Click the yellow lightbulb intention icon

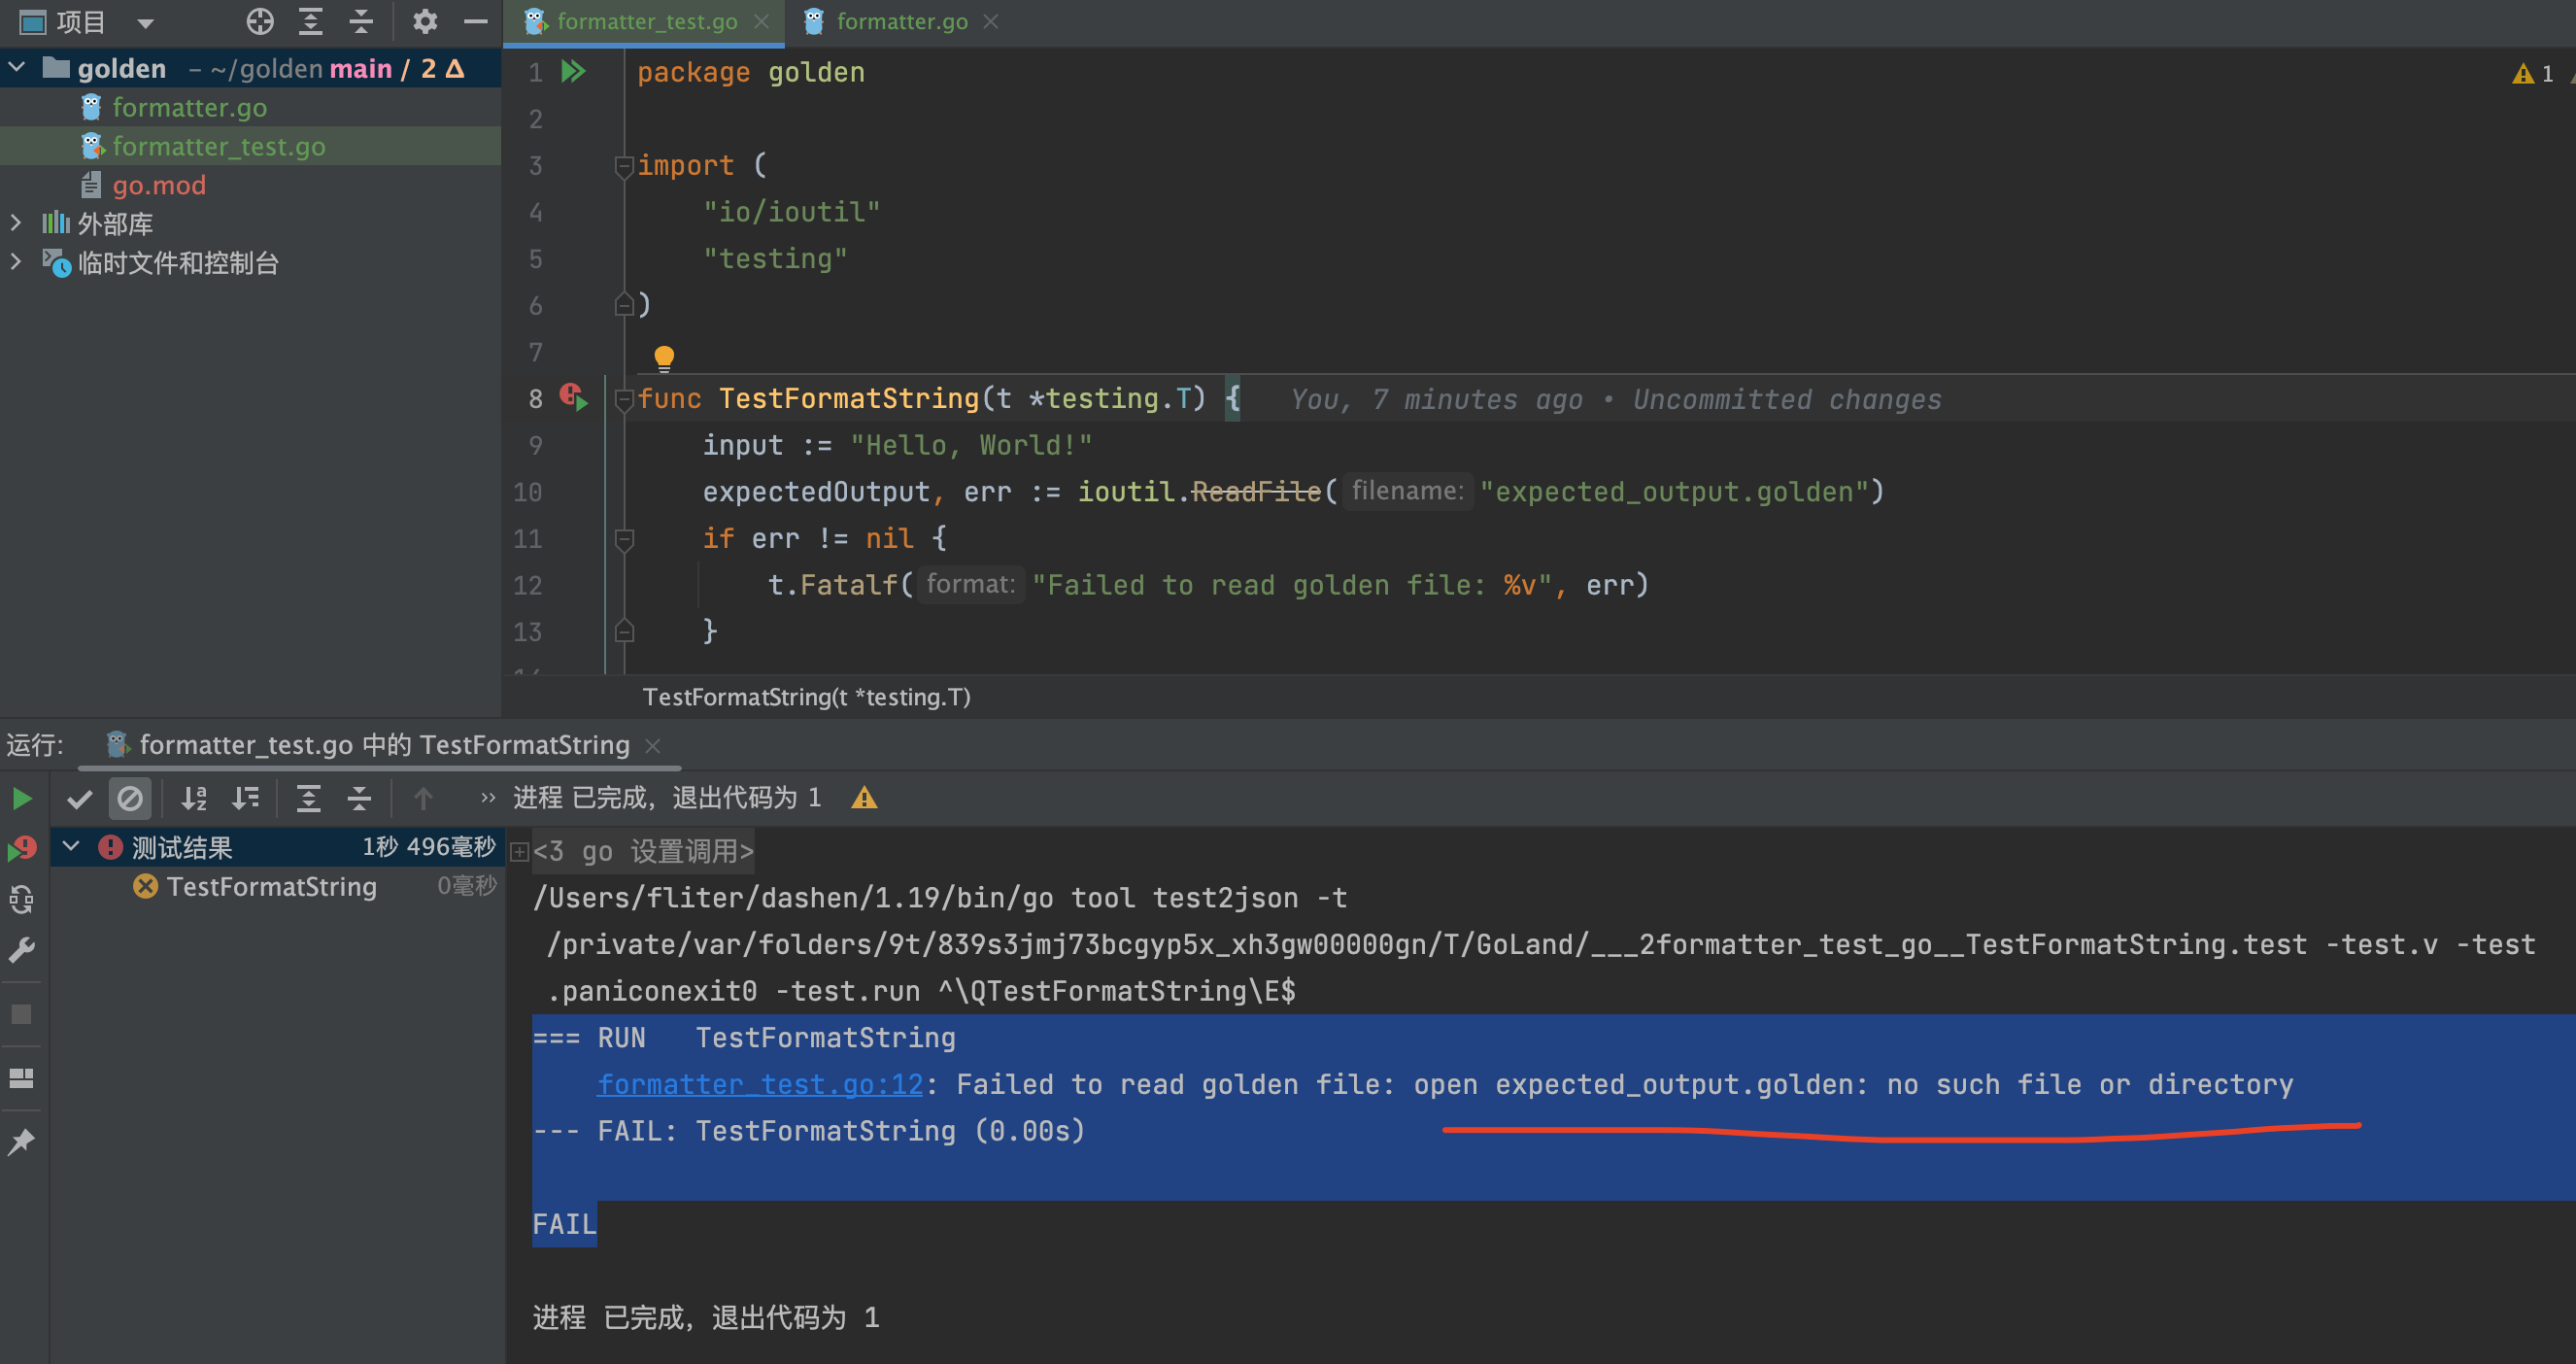pos(664,357)
